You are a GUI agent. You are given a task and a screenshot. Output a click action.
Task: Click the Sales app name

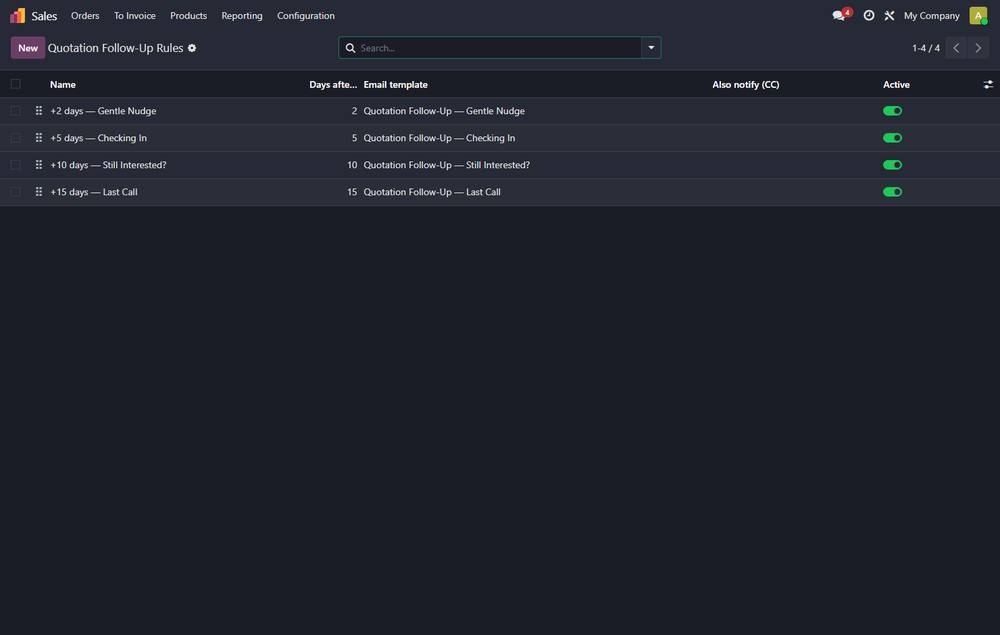(44, 16)
